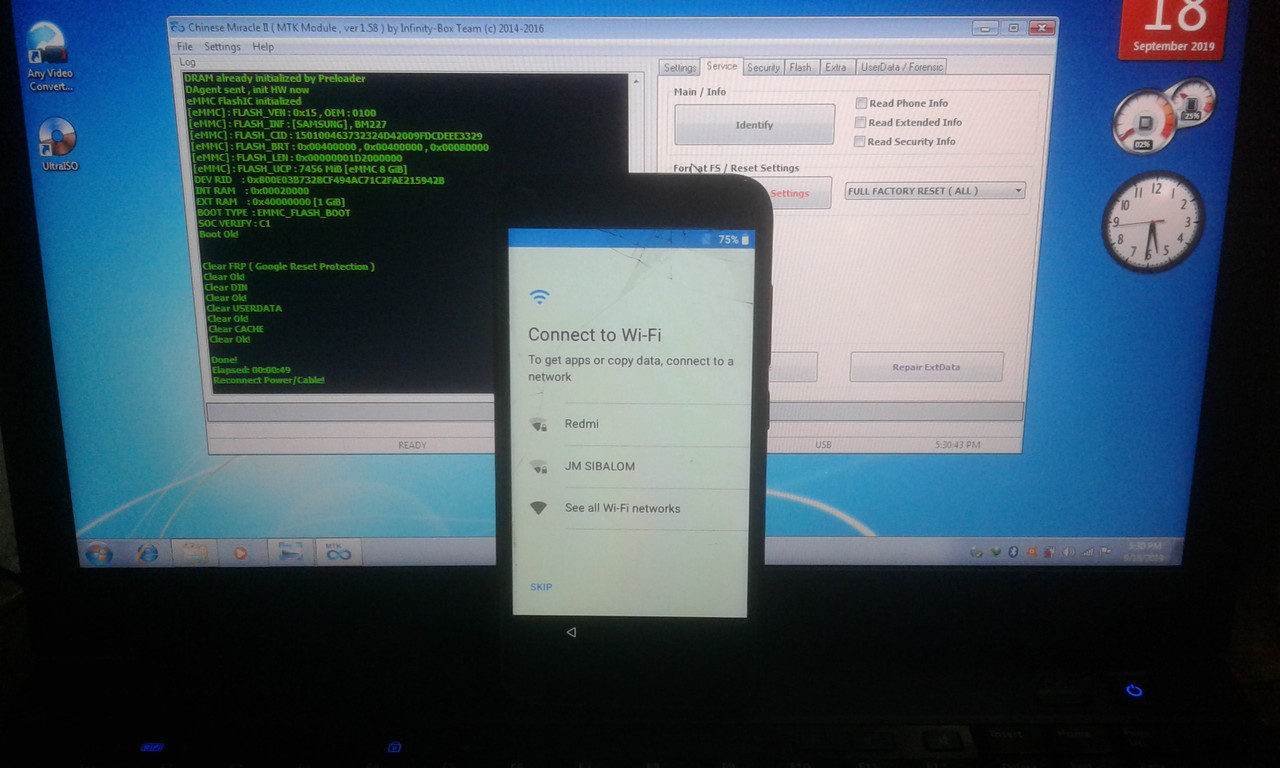Enable the Read Security Info checkbox

pos(859,141)
